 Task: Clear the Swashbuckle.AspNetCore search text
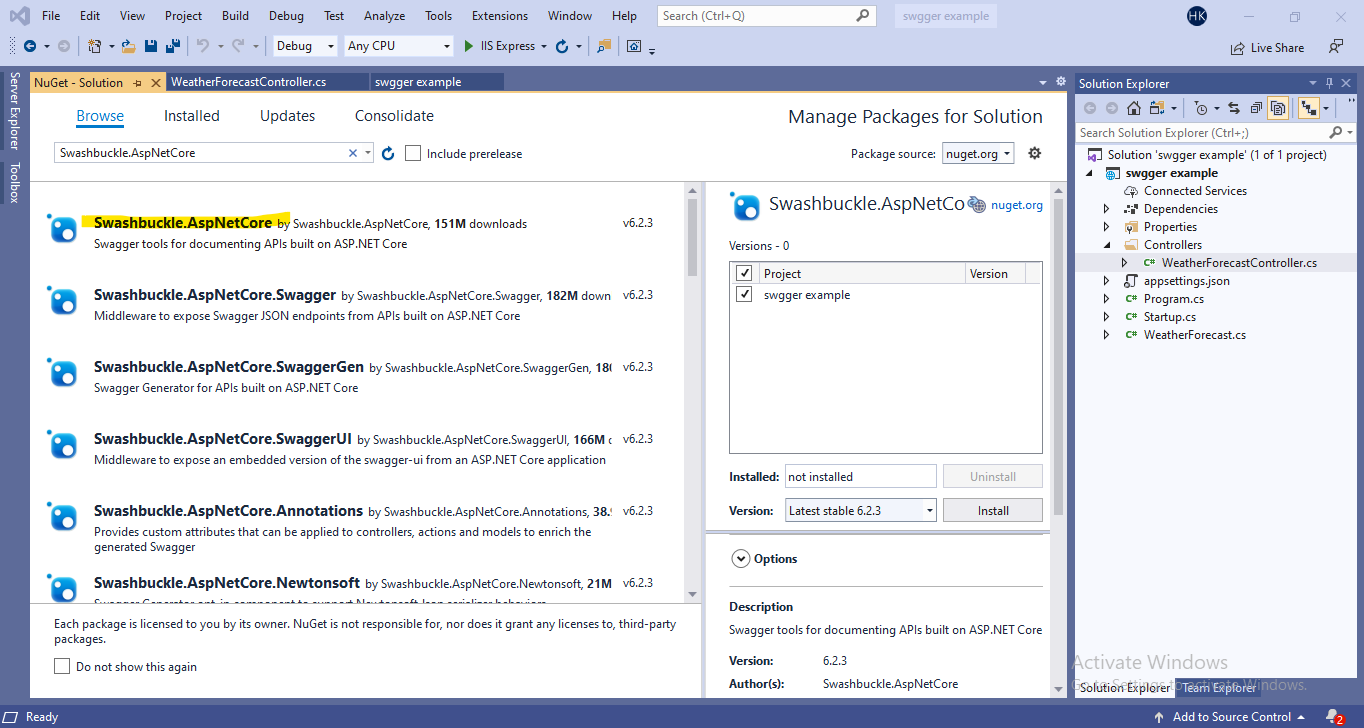(352, 153)
